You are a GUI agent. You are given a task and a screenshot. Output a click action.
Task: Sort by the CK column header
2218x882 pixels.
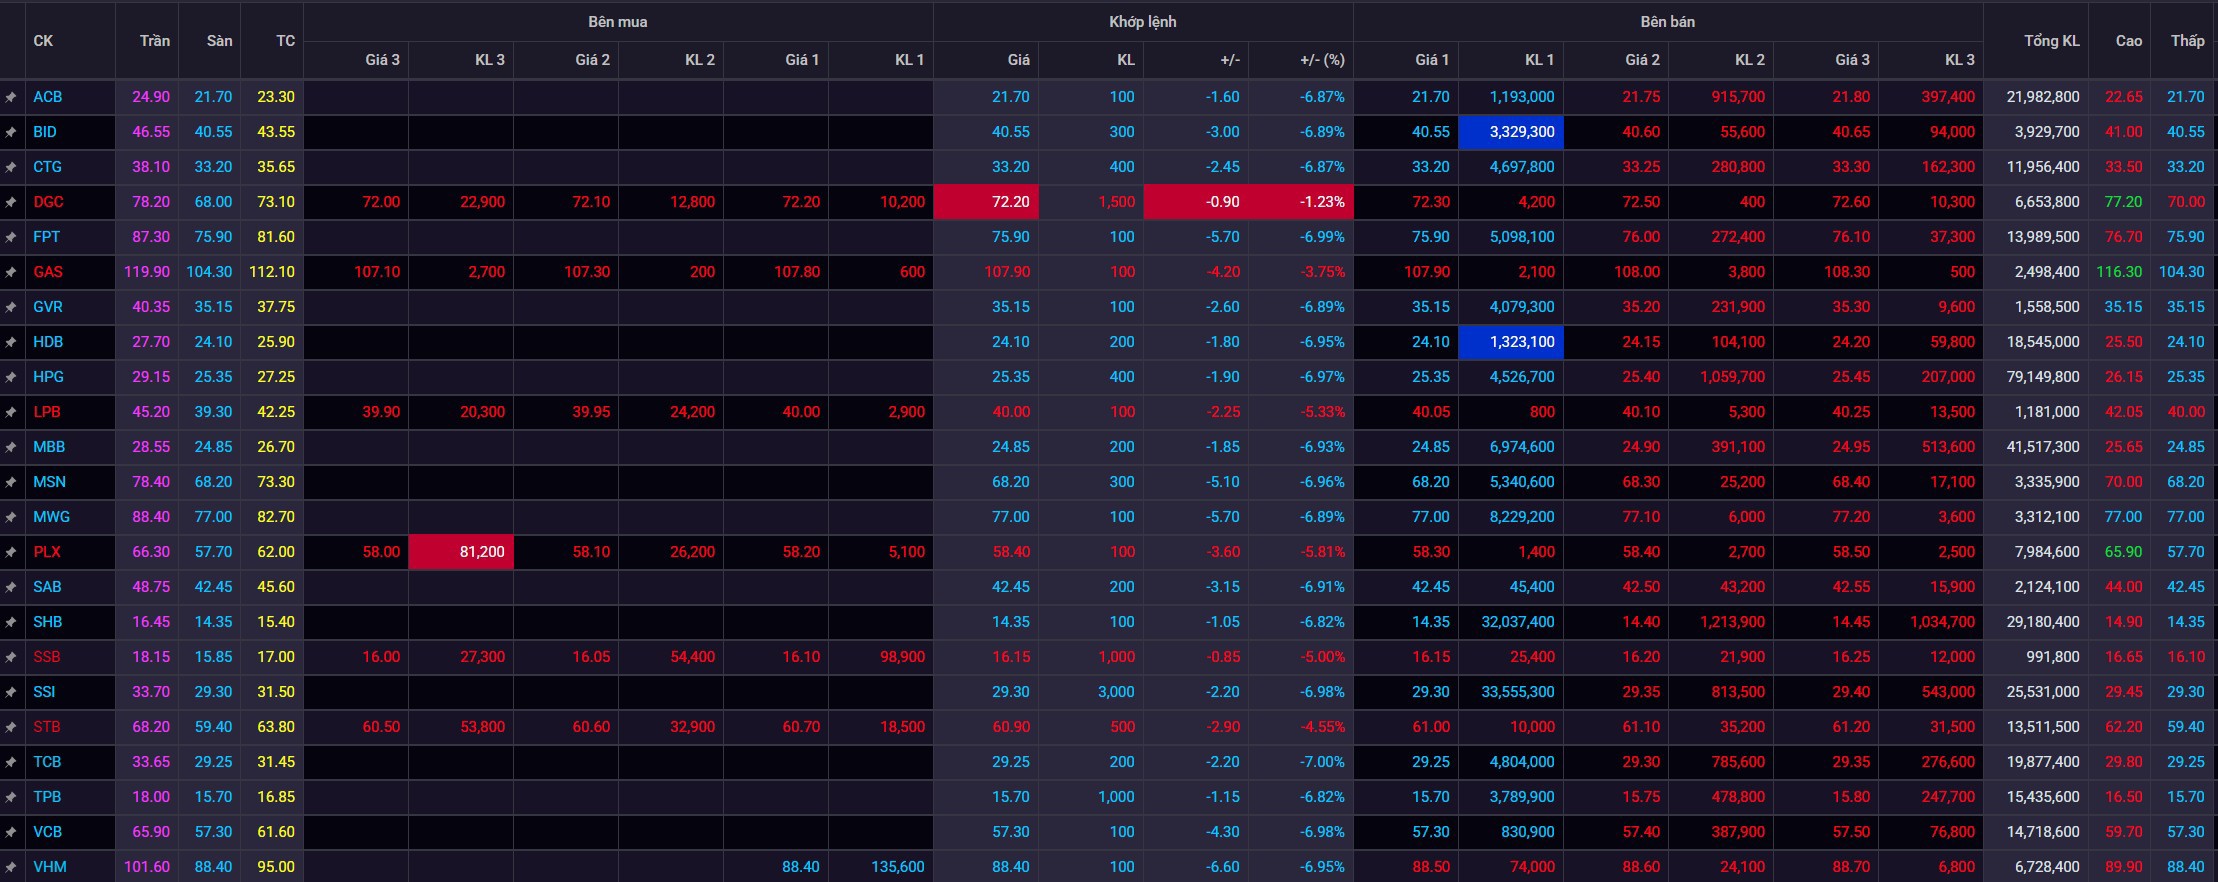43,41
